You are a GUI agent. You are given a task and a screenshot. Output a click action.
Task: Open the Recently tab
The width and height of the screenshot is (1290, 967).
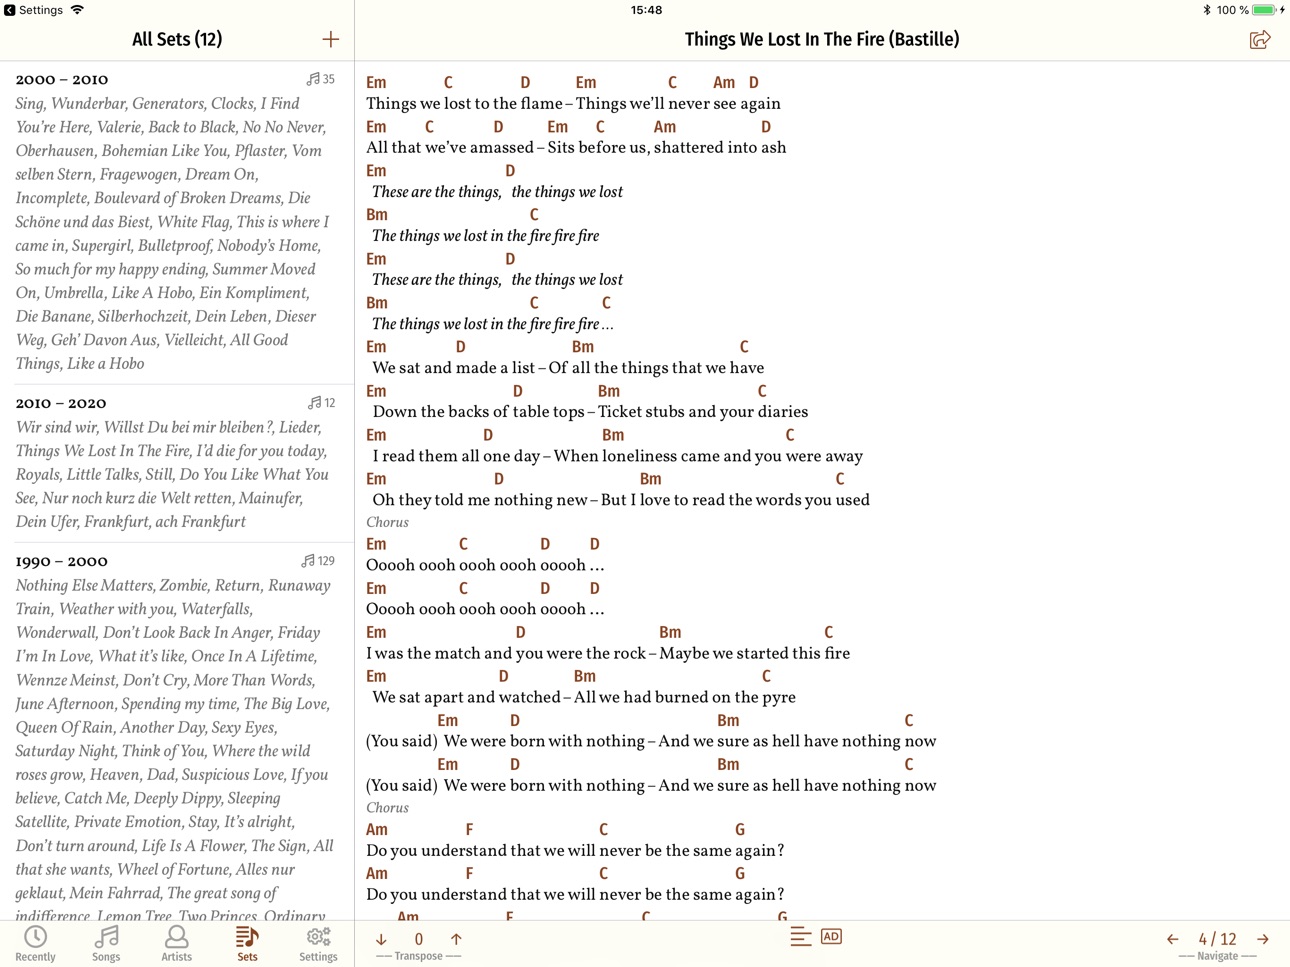coord(36,943)
